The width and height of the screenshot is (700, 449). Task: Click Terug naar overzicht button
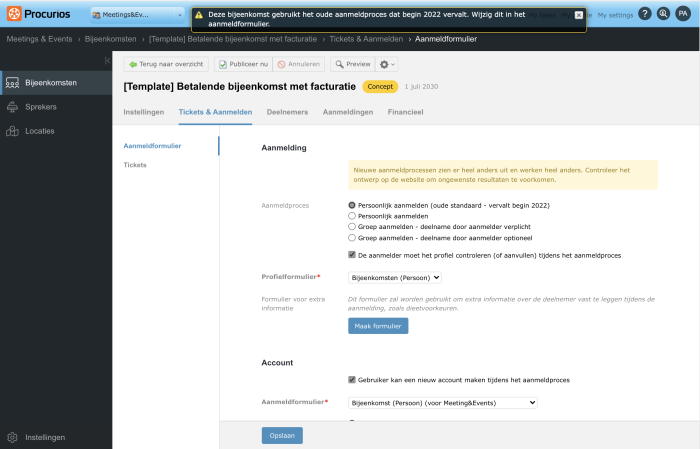[166, 64]
